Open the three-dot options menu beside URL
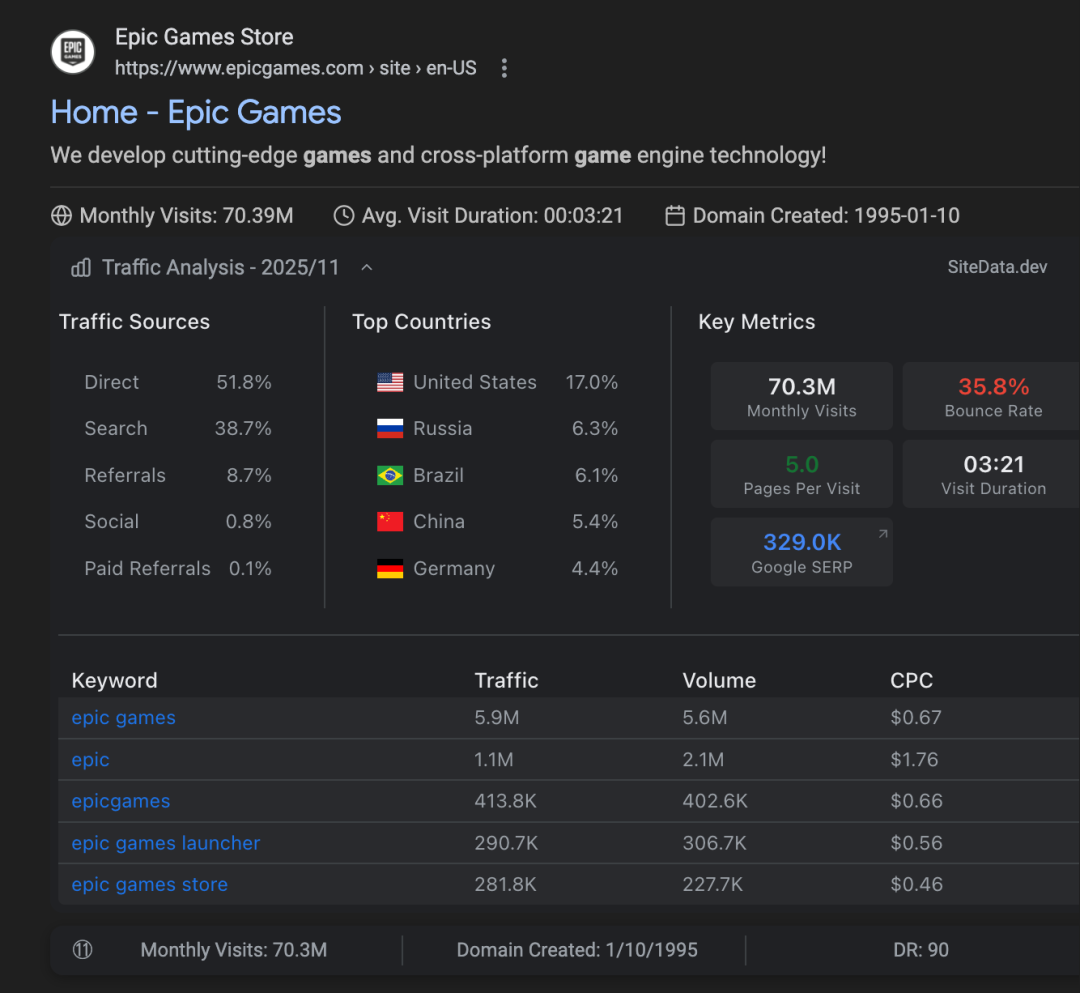The height and width of the screenshot is (993, 1080). [504, 68]
